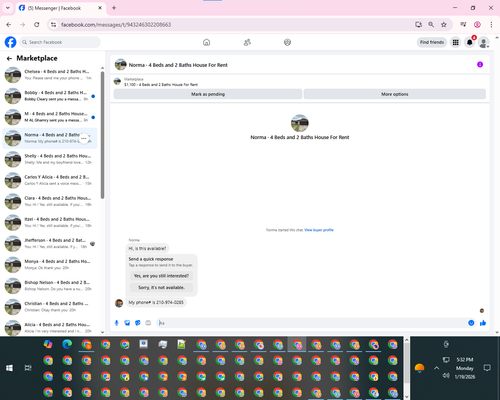
Task: Choose a sticker with the sticker icon
Action: (x=138, y=323)
